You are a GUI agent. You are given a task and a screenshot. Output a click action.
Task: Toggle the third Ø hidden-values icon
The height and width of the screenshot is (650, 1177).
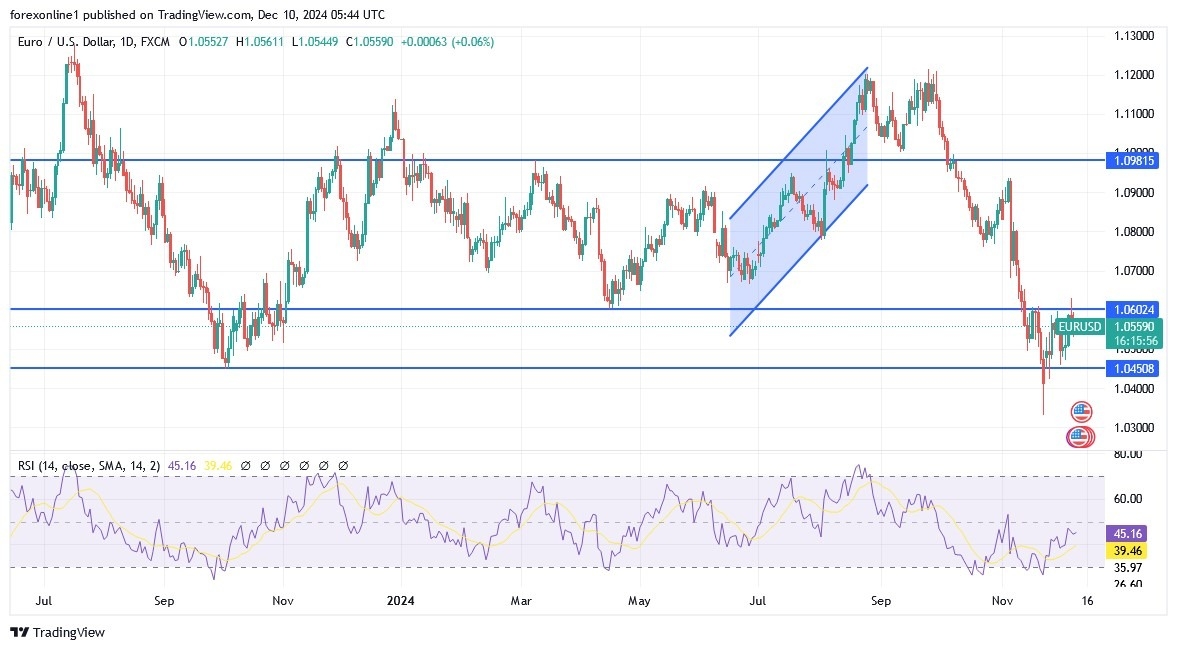coord(284,464)
